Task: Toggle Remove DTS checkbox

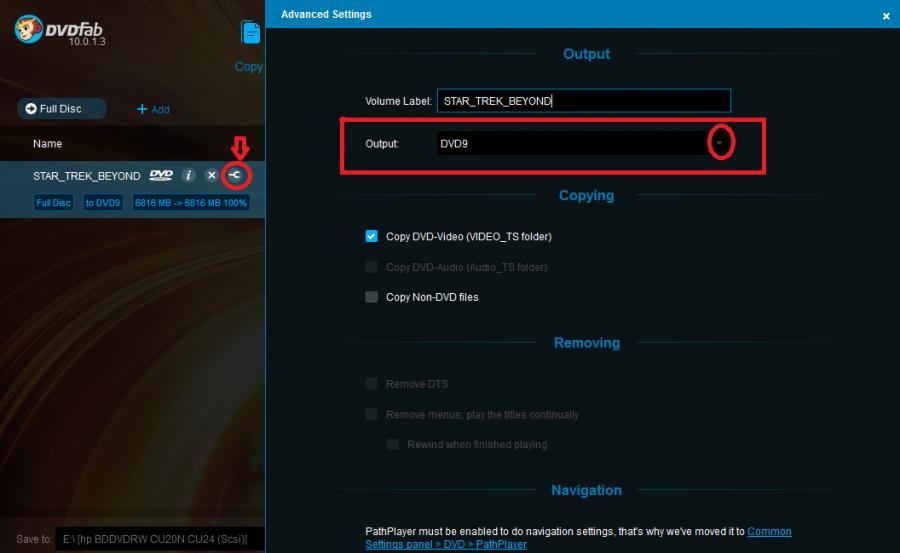Action: 371,384
